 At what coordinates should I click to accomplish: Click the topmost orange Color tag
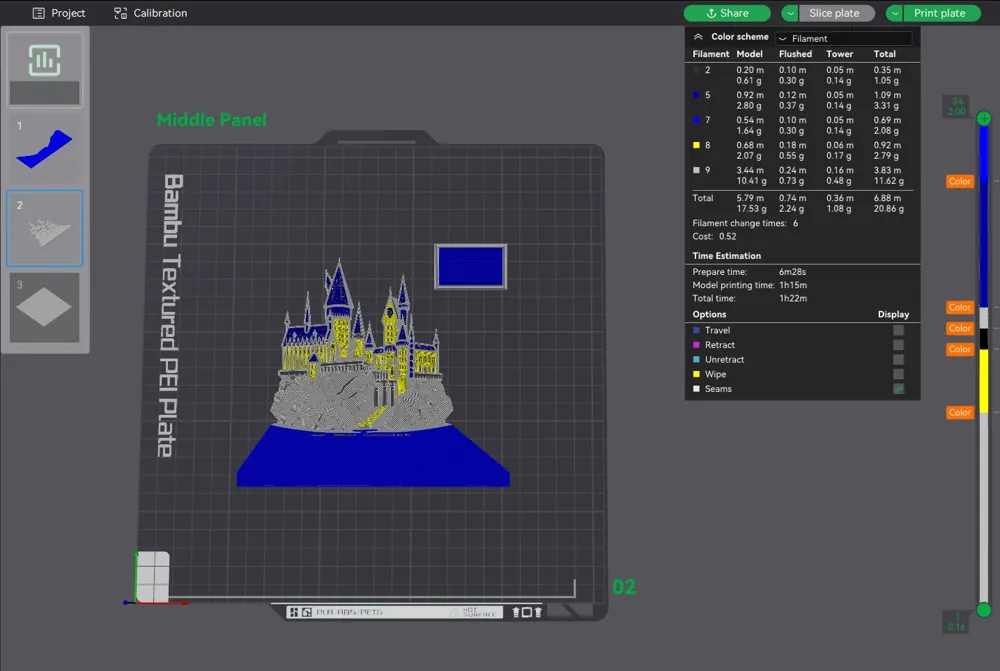pos(960,182)
